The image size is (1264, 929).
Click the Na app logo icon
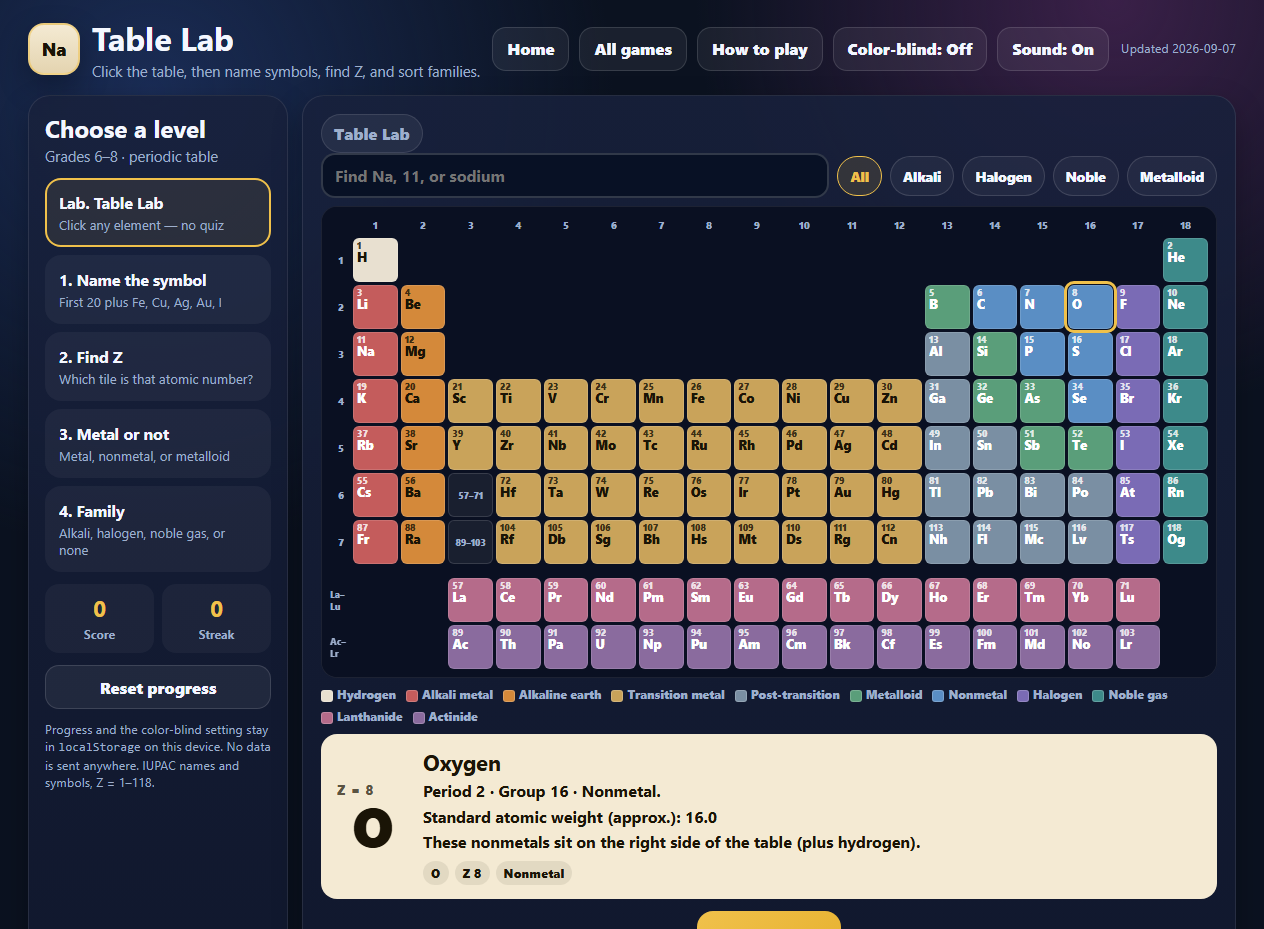(54, 49)
